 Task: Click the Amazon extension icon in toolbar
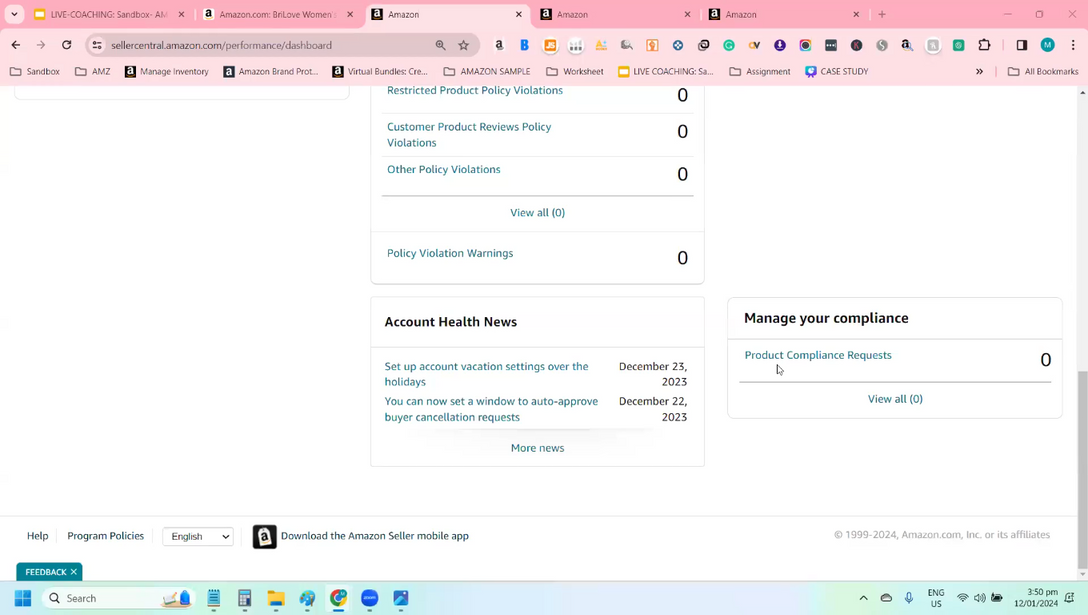pos(499,45)
